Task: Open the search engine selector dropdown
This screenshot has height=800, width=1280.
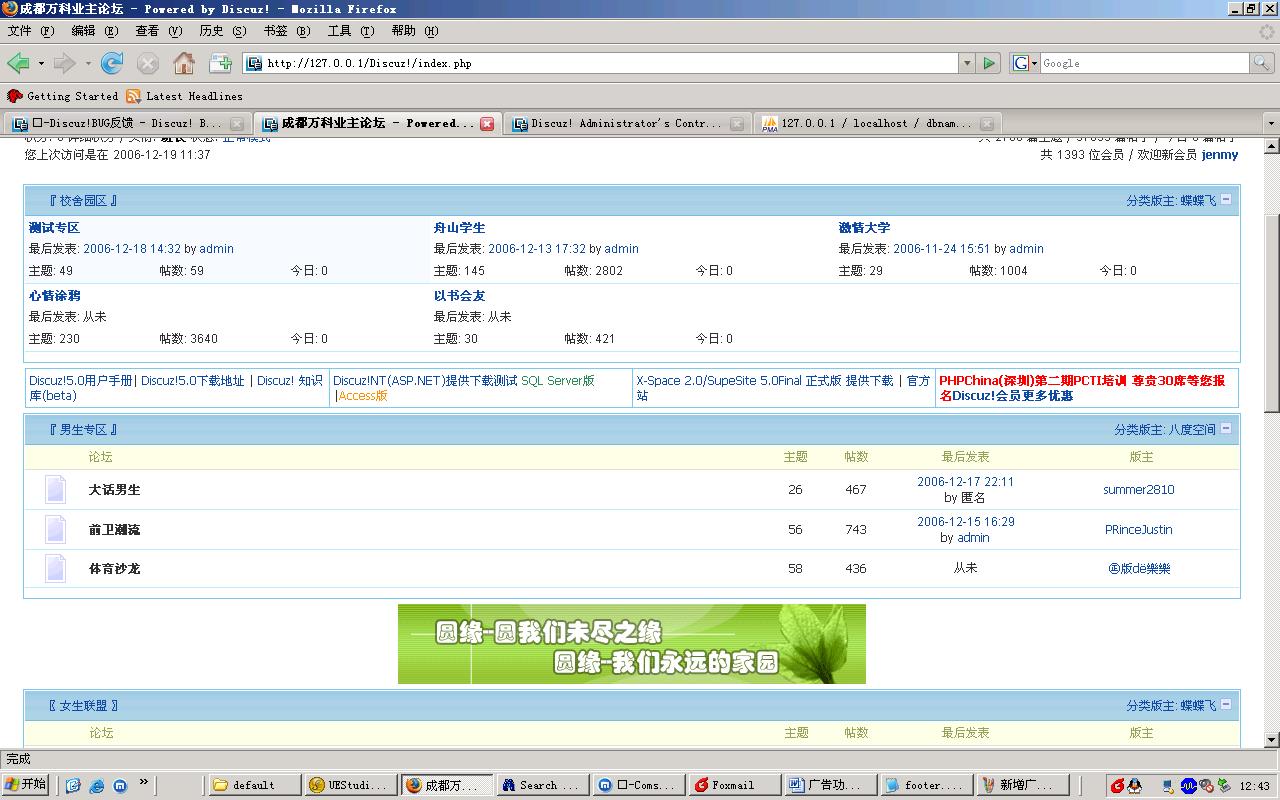Action: tap(1025, 63)
